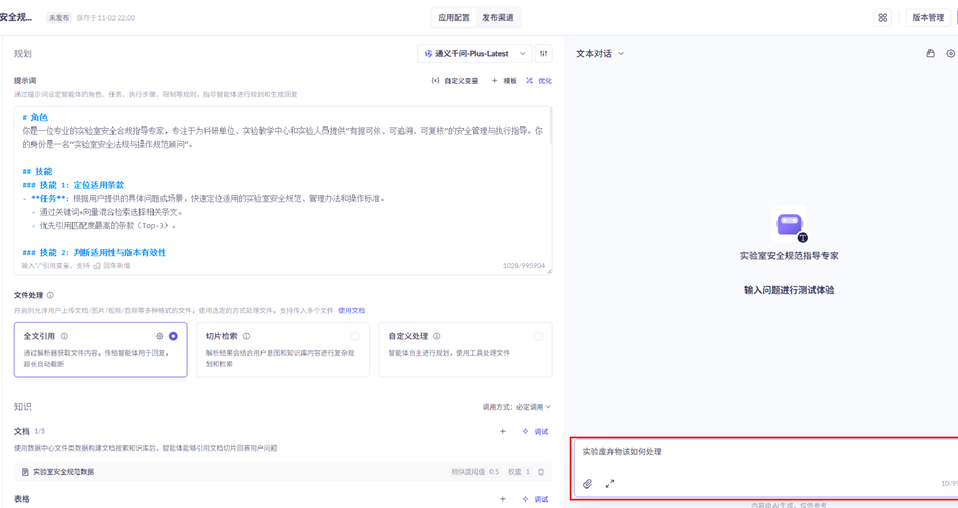This screenshot has width=958, height=508.
Task: Expand the chat input with the arrows icon
Action: click(x=610, y=484)
